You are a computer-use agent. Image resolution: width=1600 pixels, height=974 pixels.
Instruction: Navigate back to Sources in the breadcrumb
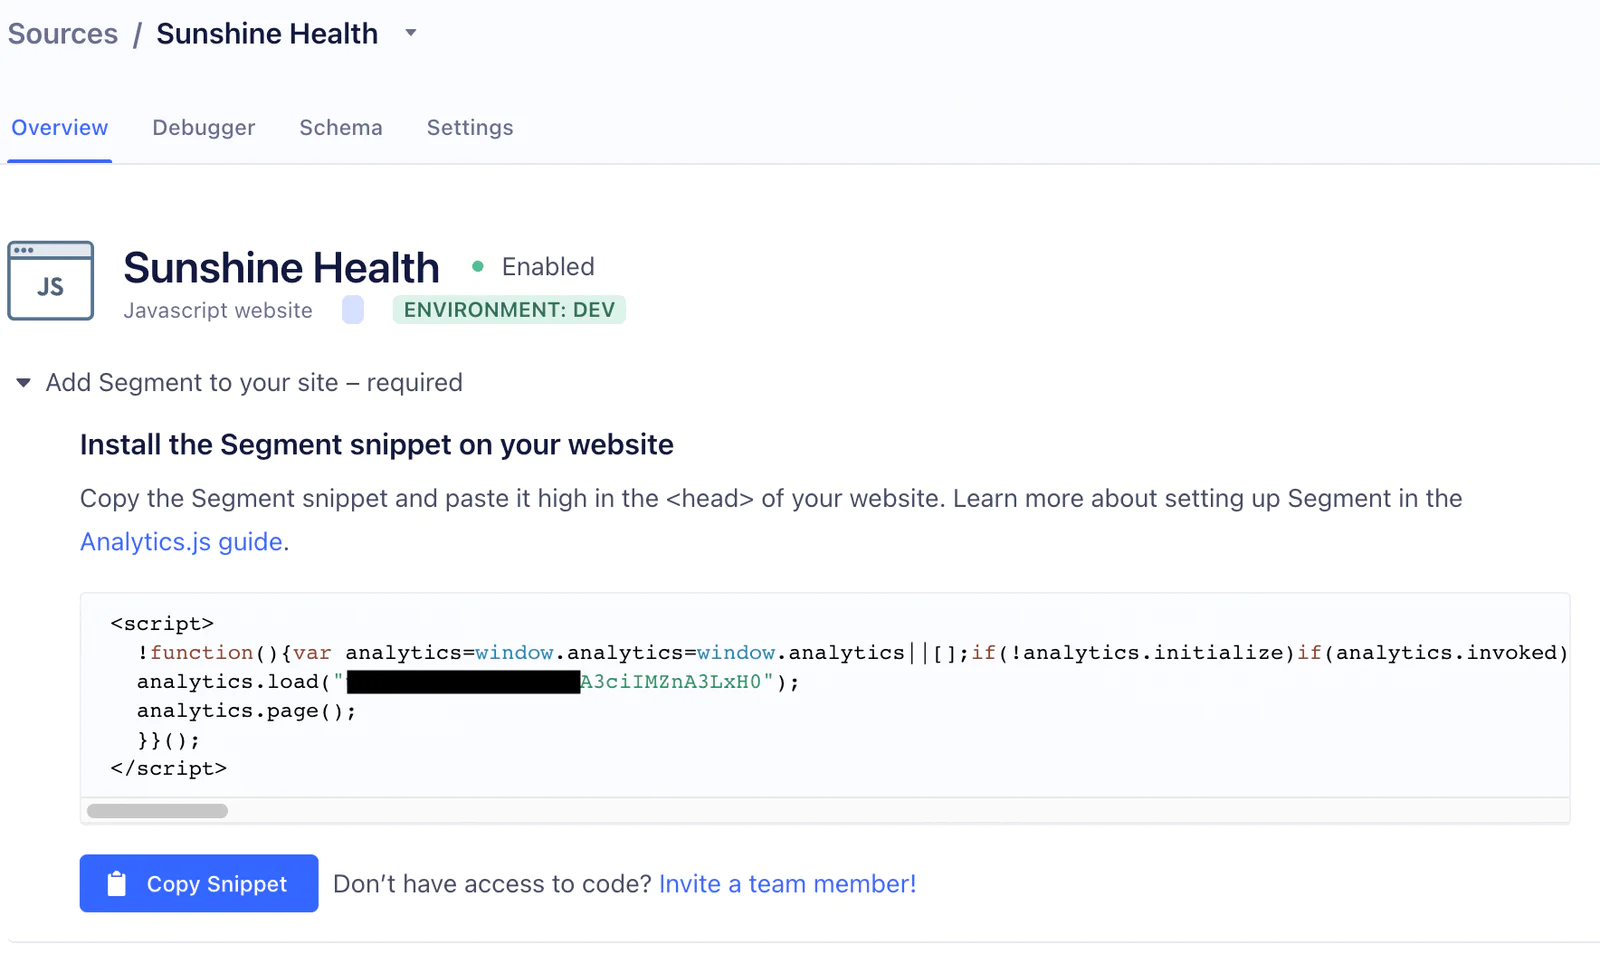tap(62, 34)
